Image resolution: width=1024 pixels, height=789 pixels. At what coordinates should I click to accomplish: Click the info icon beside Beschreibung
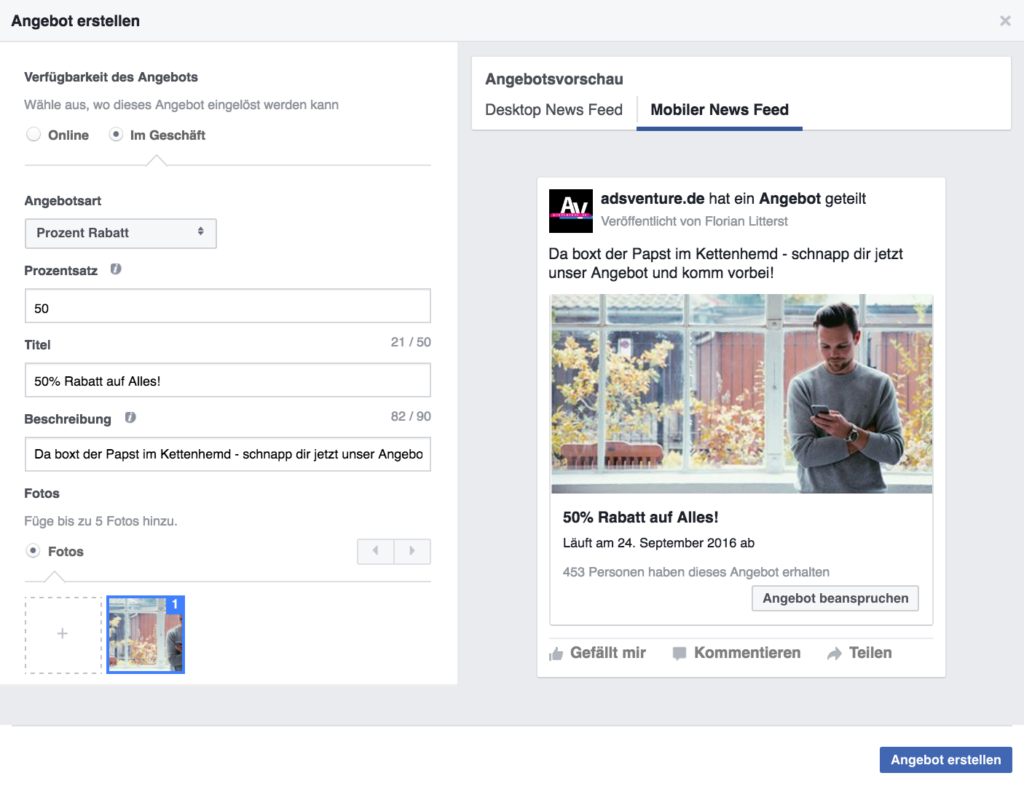click(x=130, y=418)
